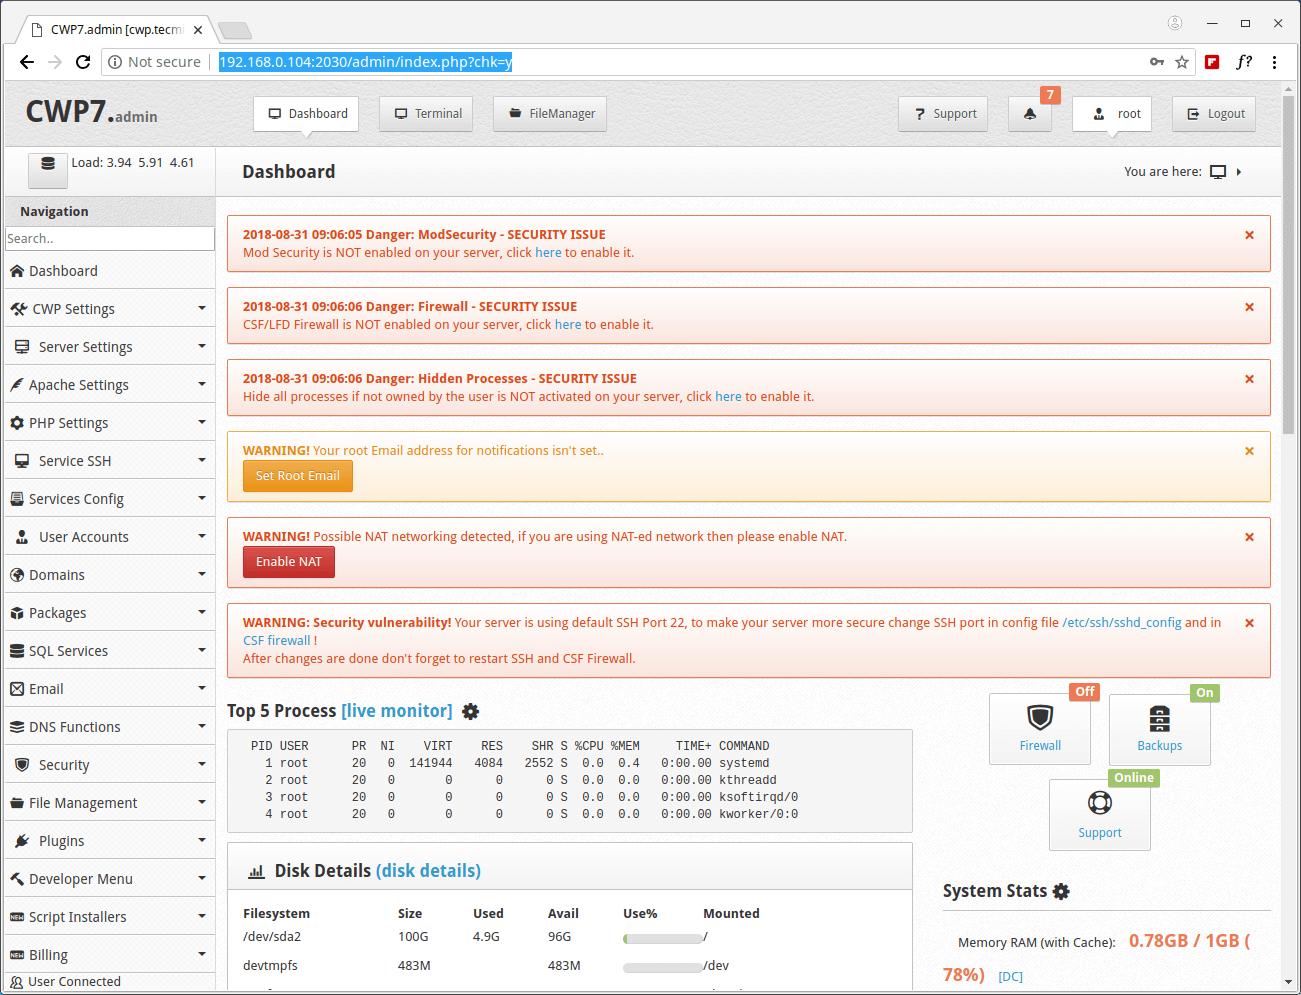Click the Set Root Email button
The image size is (1301, 995).
(x=297, y=476)
